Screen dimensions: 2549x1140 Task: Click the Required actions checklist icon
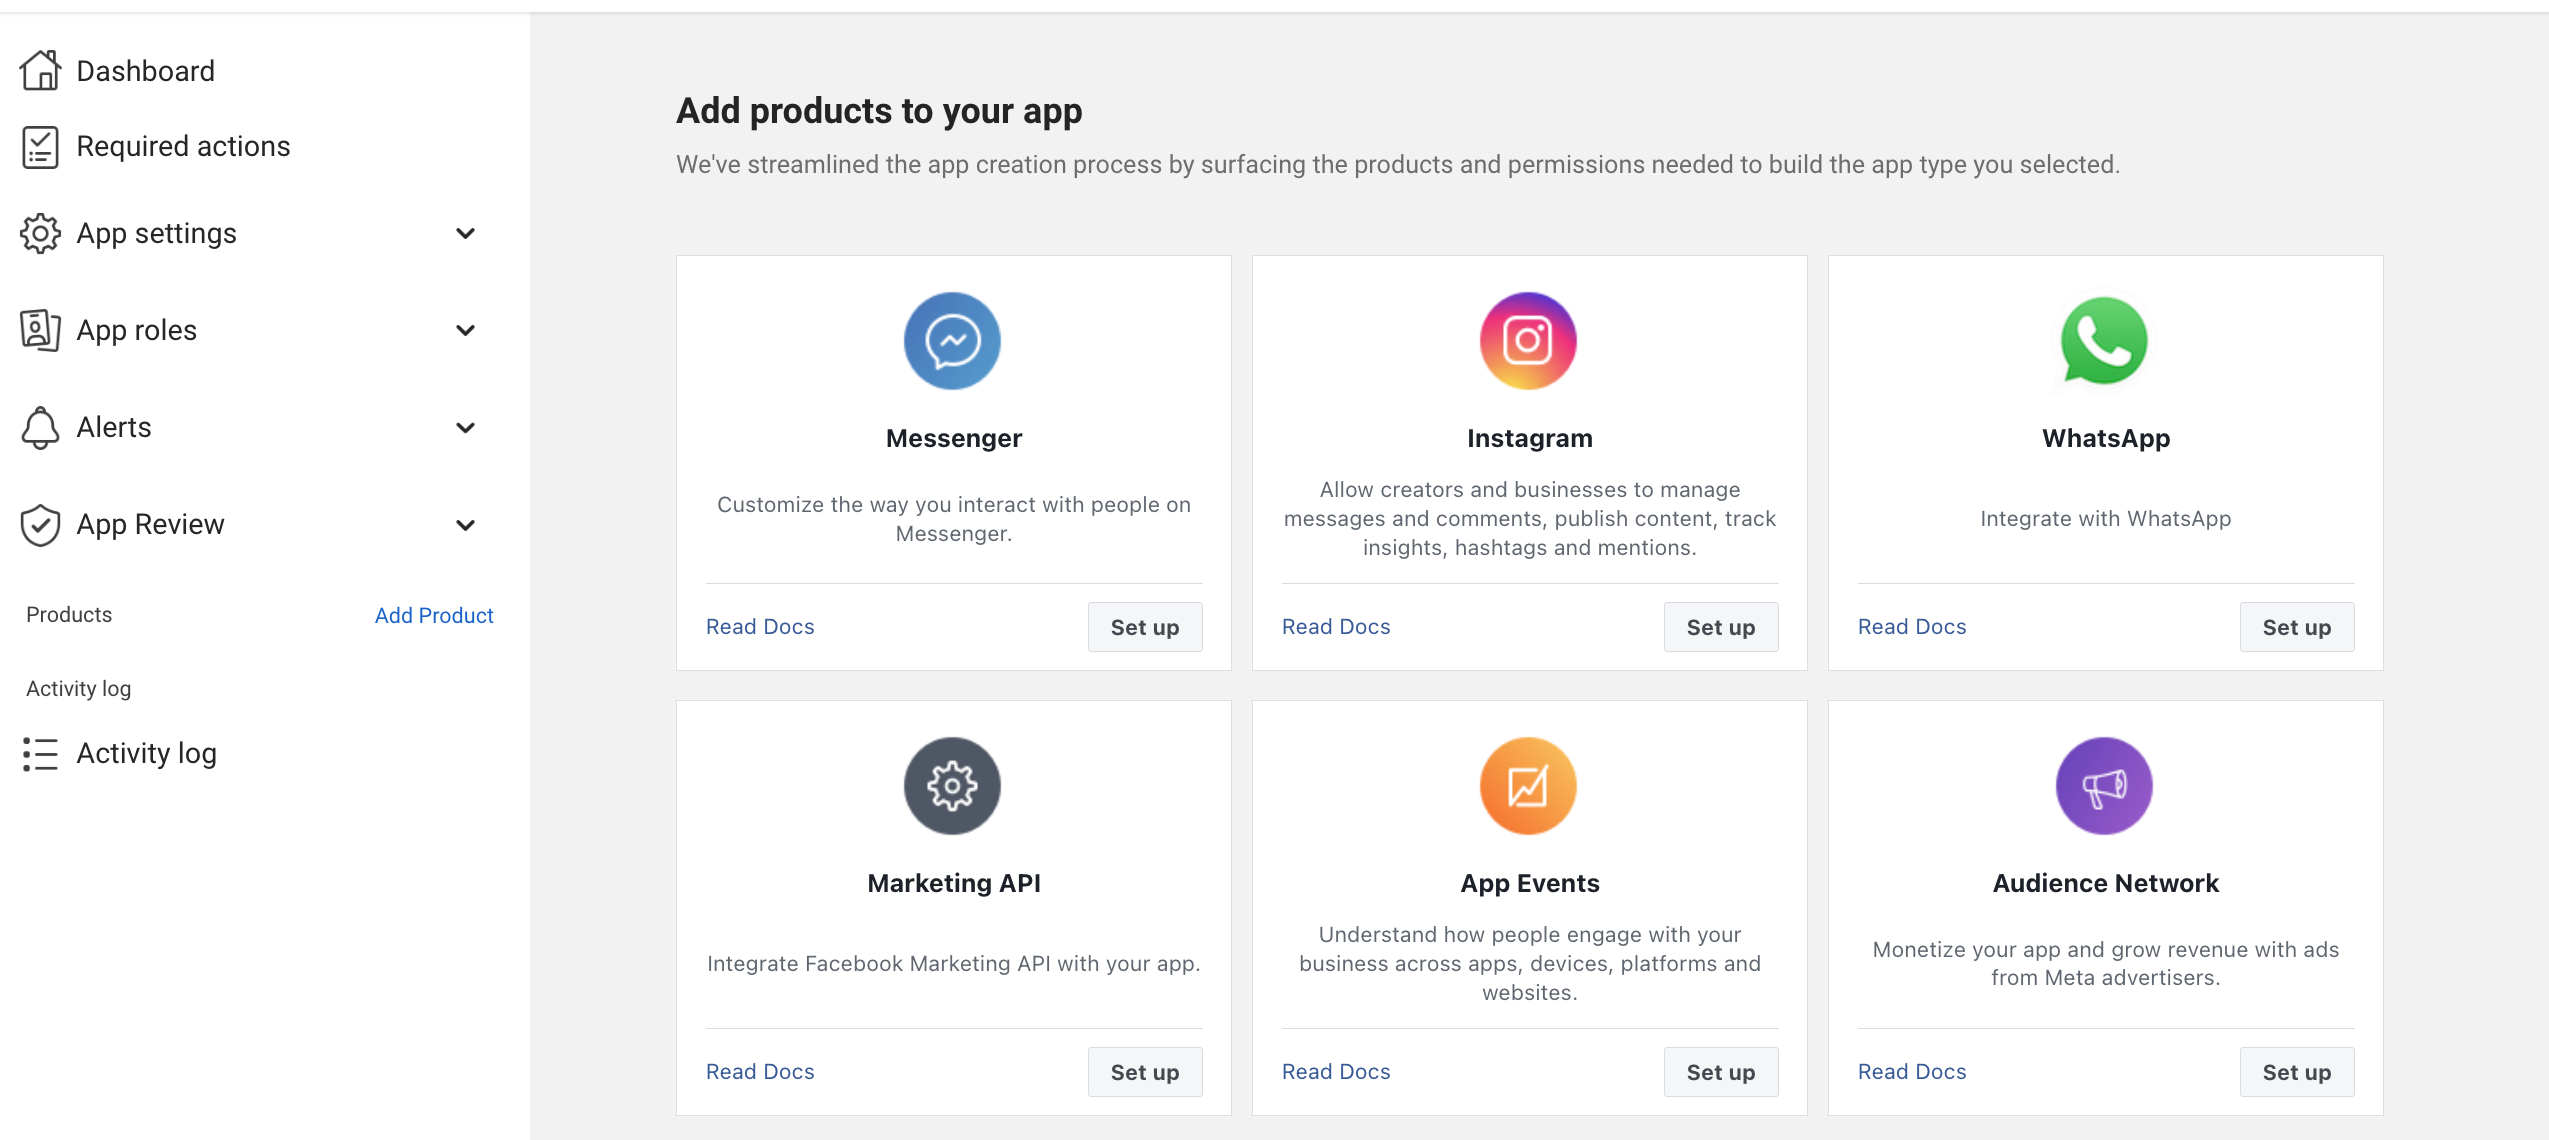(x=40, y=147)
